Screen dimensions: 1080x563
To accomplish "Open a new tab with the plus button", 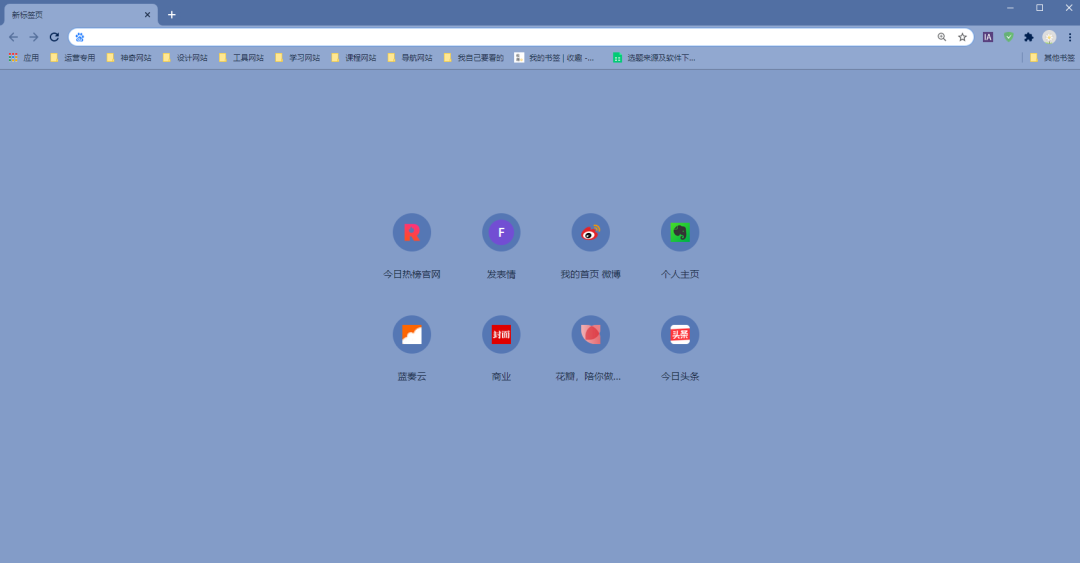I will [172, 15].
